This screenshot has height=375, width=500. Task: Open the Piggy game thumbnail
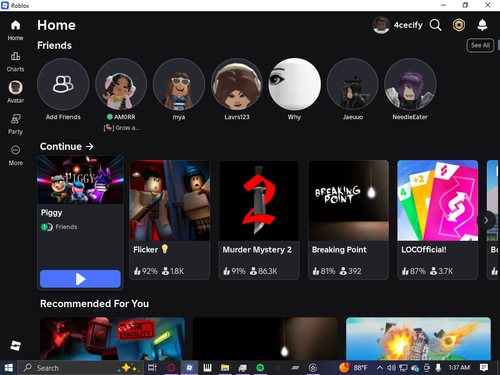click(80, 180)
